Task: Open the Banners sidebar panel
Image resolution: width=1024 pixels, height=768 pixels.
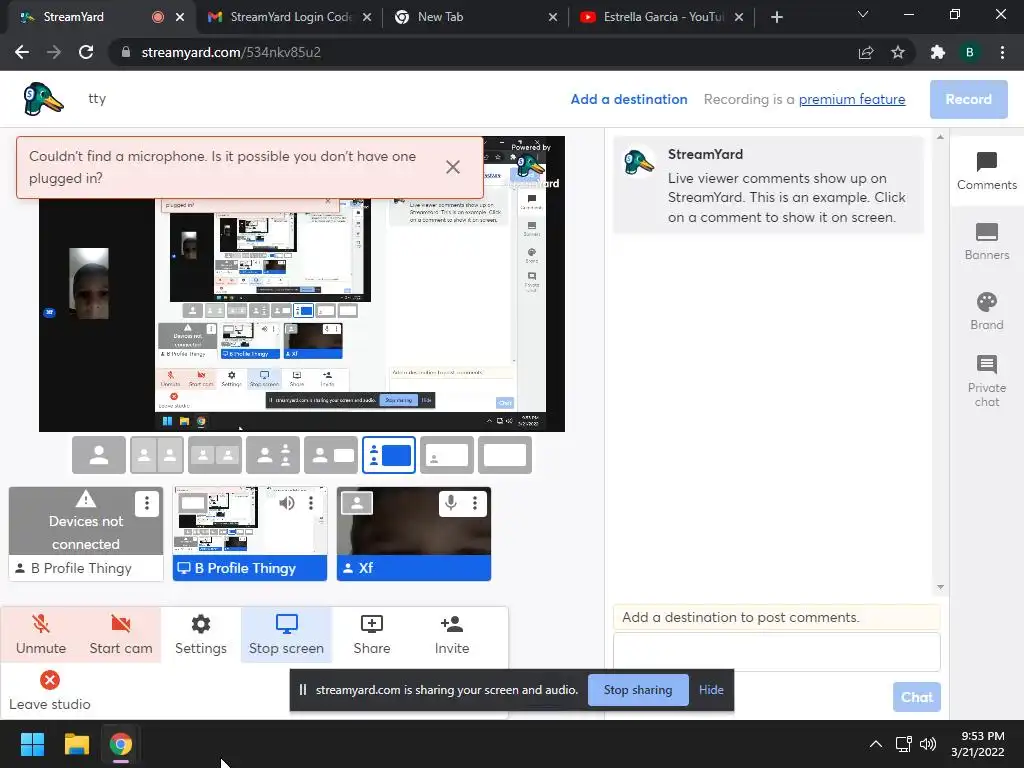Action: coord(986,241)
